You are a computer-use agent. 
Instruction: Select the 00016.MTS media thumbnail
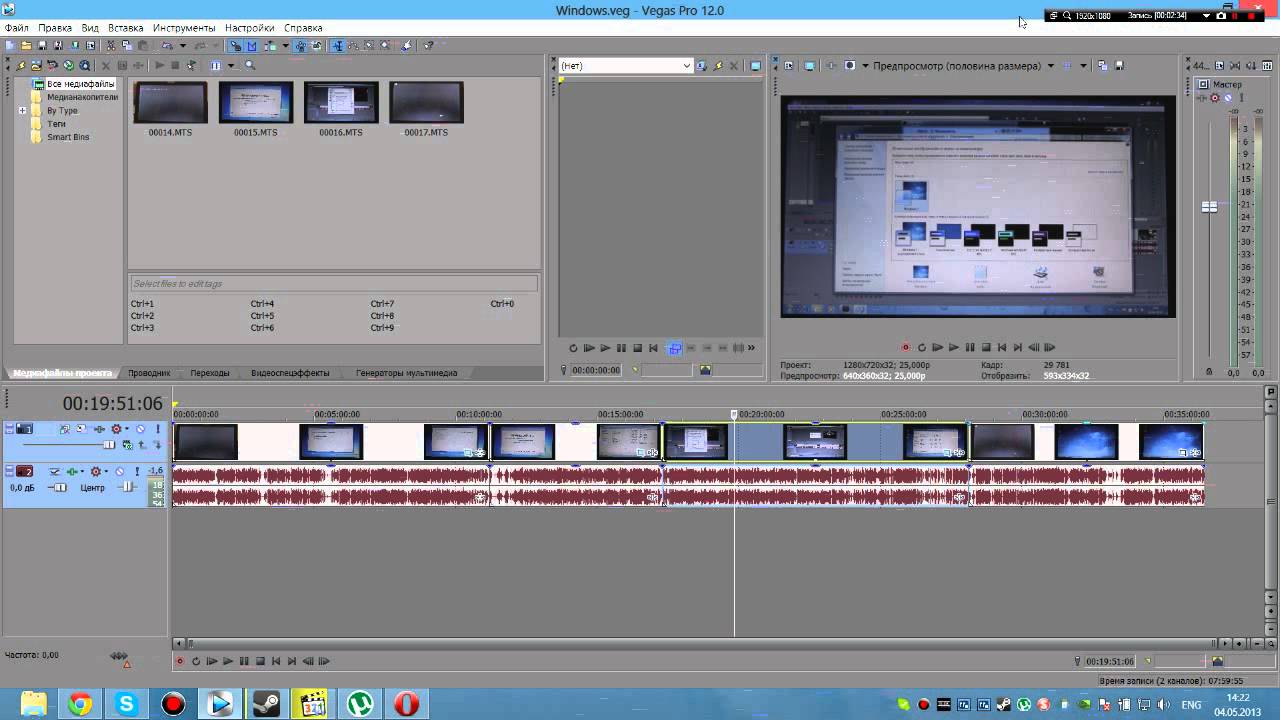341,103
